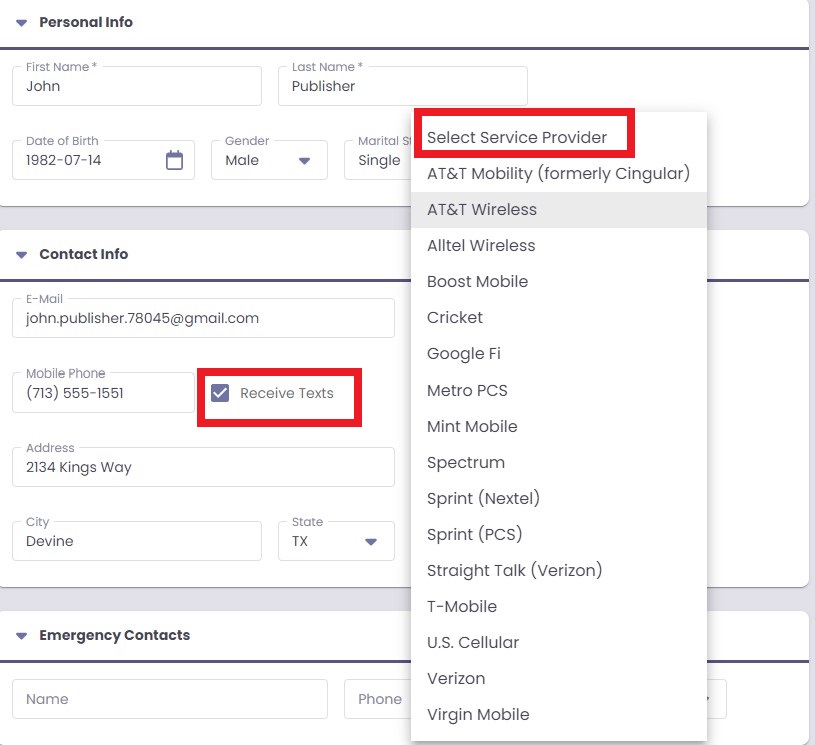Image resolution: width=815 pixels, height=745 pixels.
Task: Click the Contact Info heading
Action: tap(84, 254)
